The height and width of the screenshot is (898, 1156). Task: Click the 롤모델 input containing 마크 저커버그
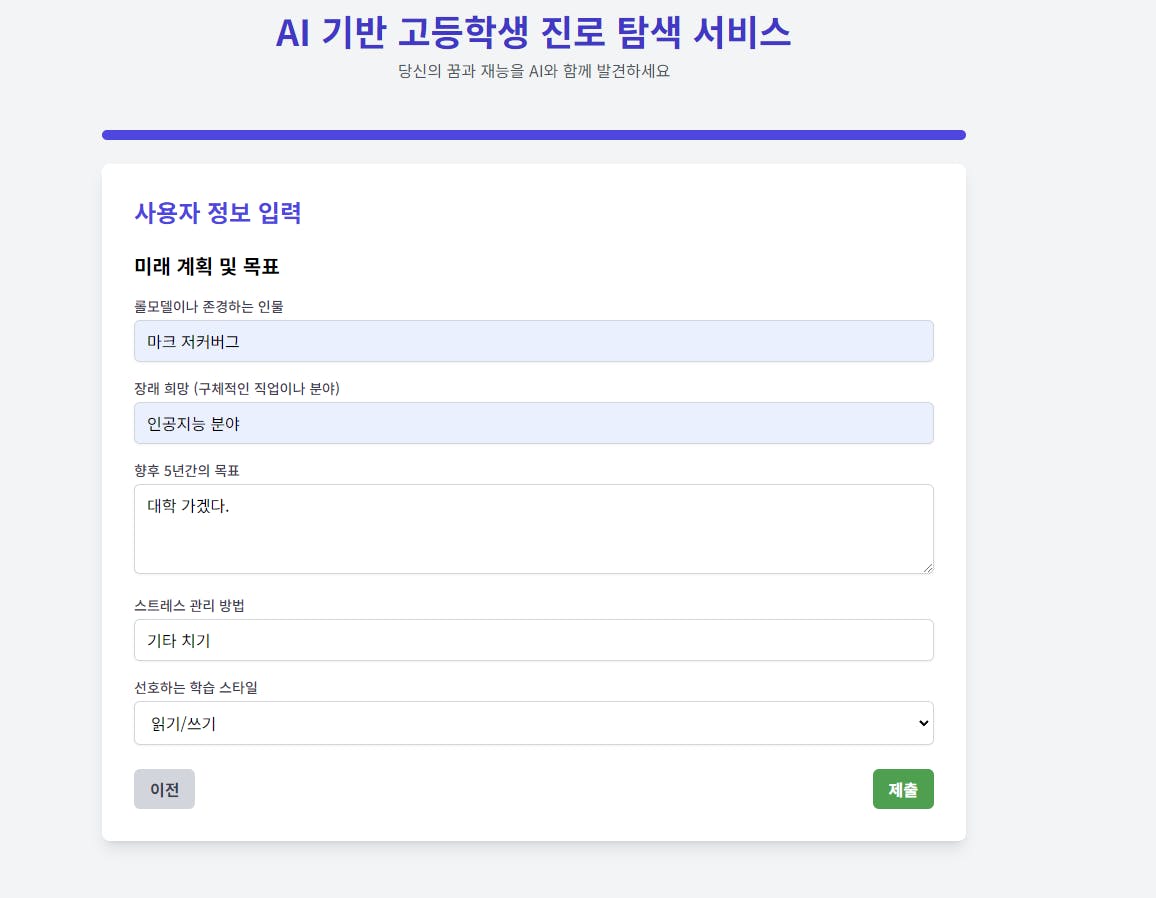[x=533, y=341]
